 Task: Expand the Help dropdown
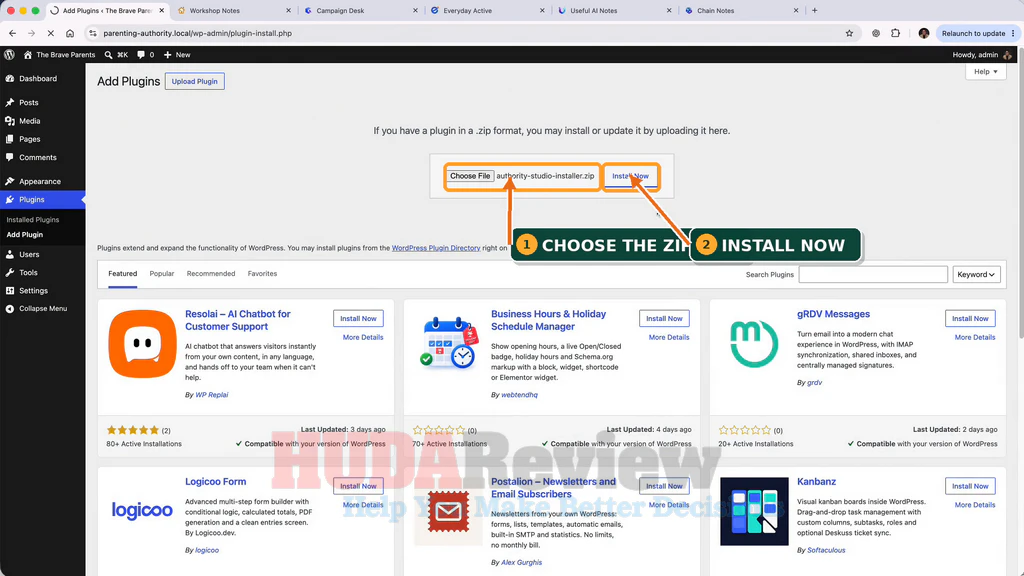point(985,72)
